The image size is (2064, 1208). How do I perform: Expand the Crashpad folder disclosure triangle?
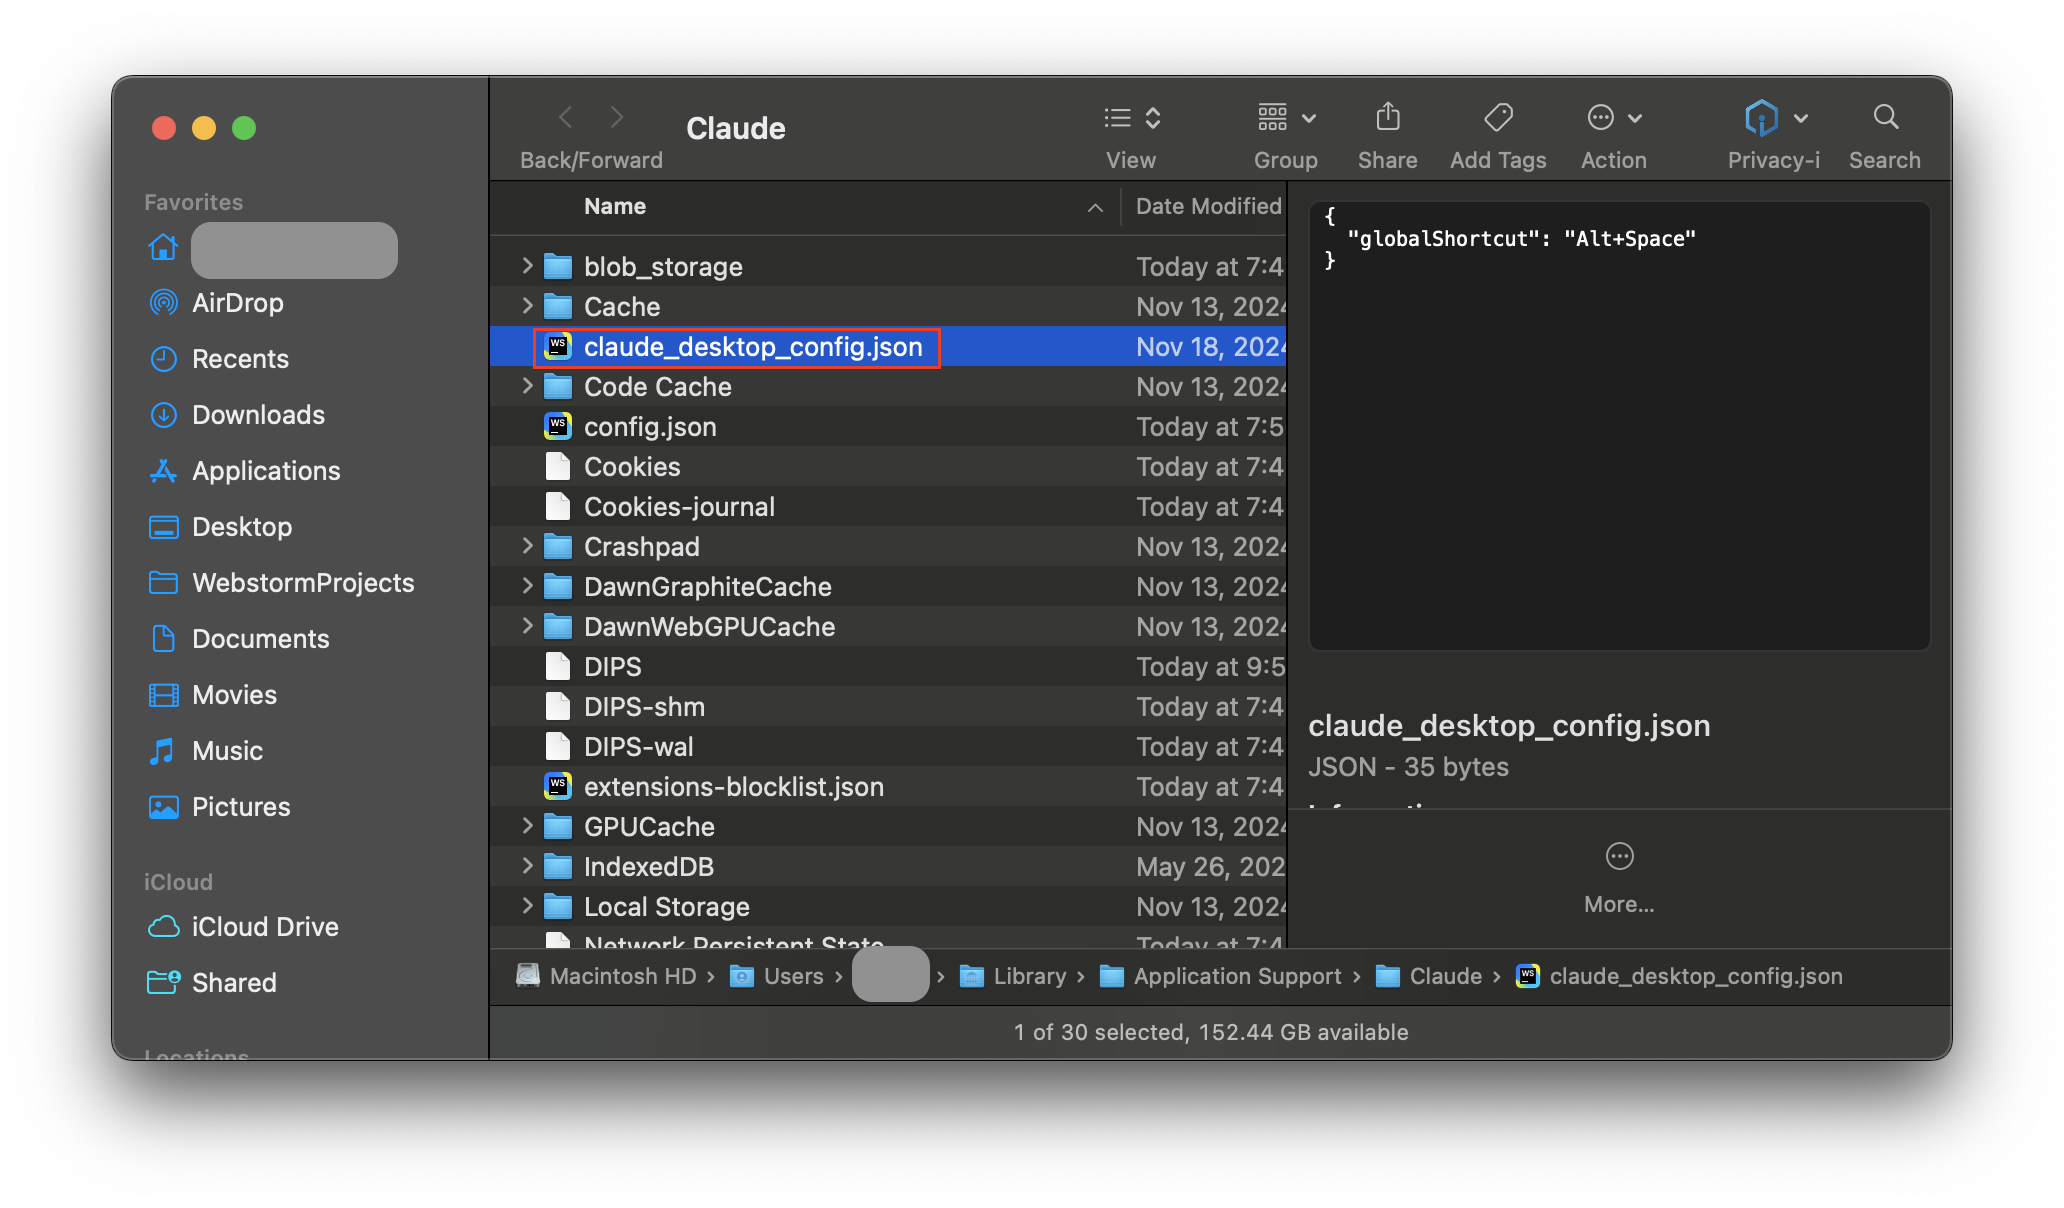527,546
